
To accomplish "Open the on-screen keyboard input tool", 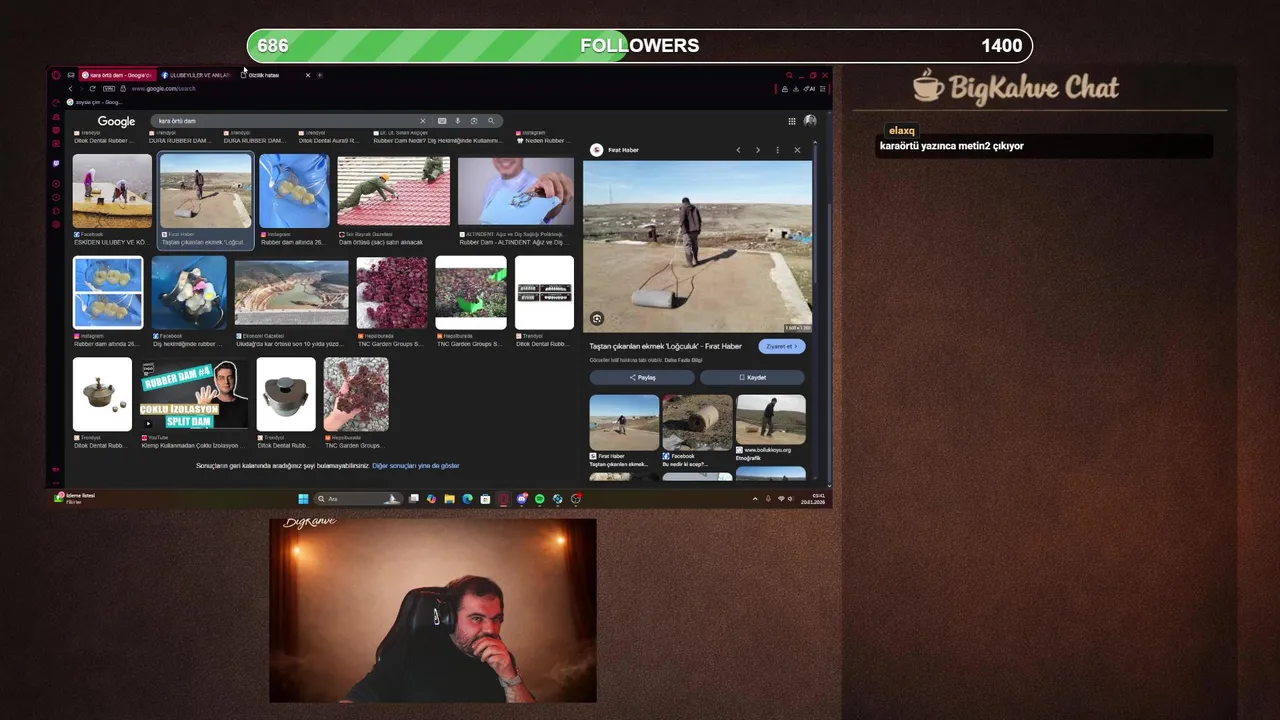I will pyautogui.click(x=441, y=121).
